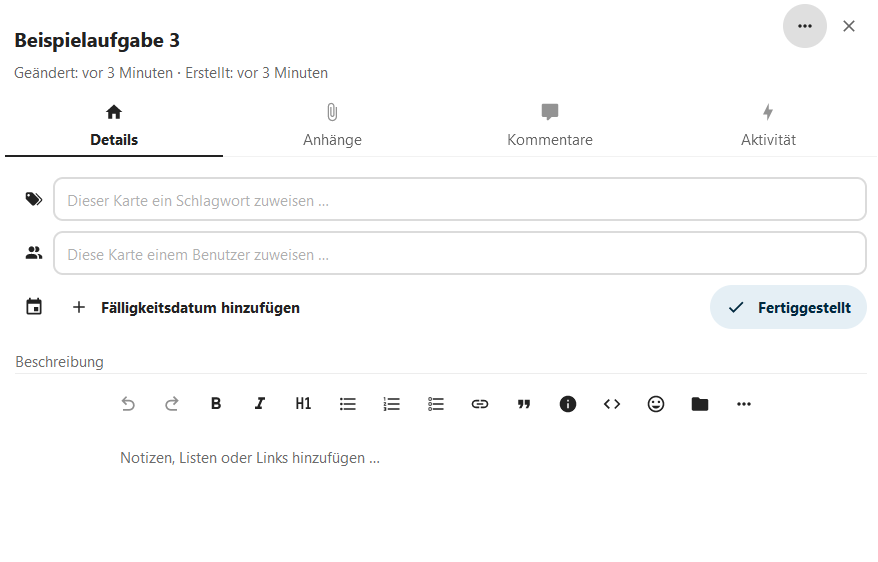Open the Kommentare tab

550,126
